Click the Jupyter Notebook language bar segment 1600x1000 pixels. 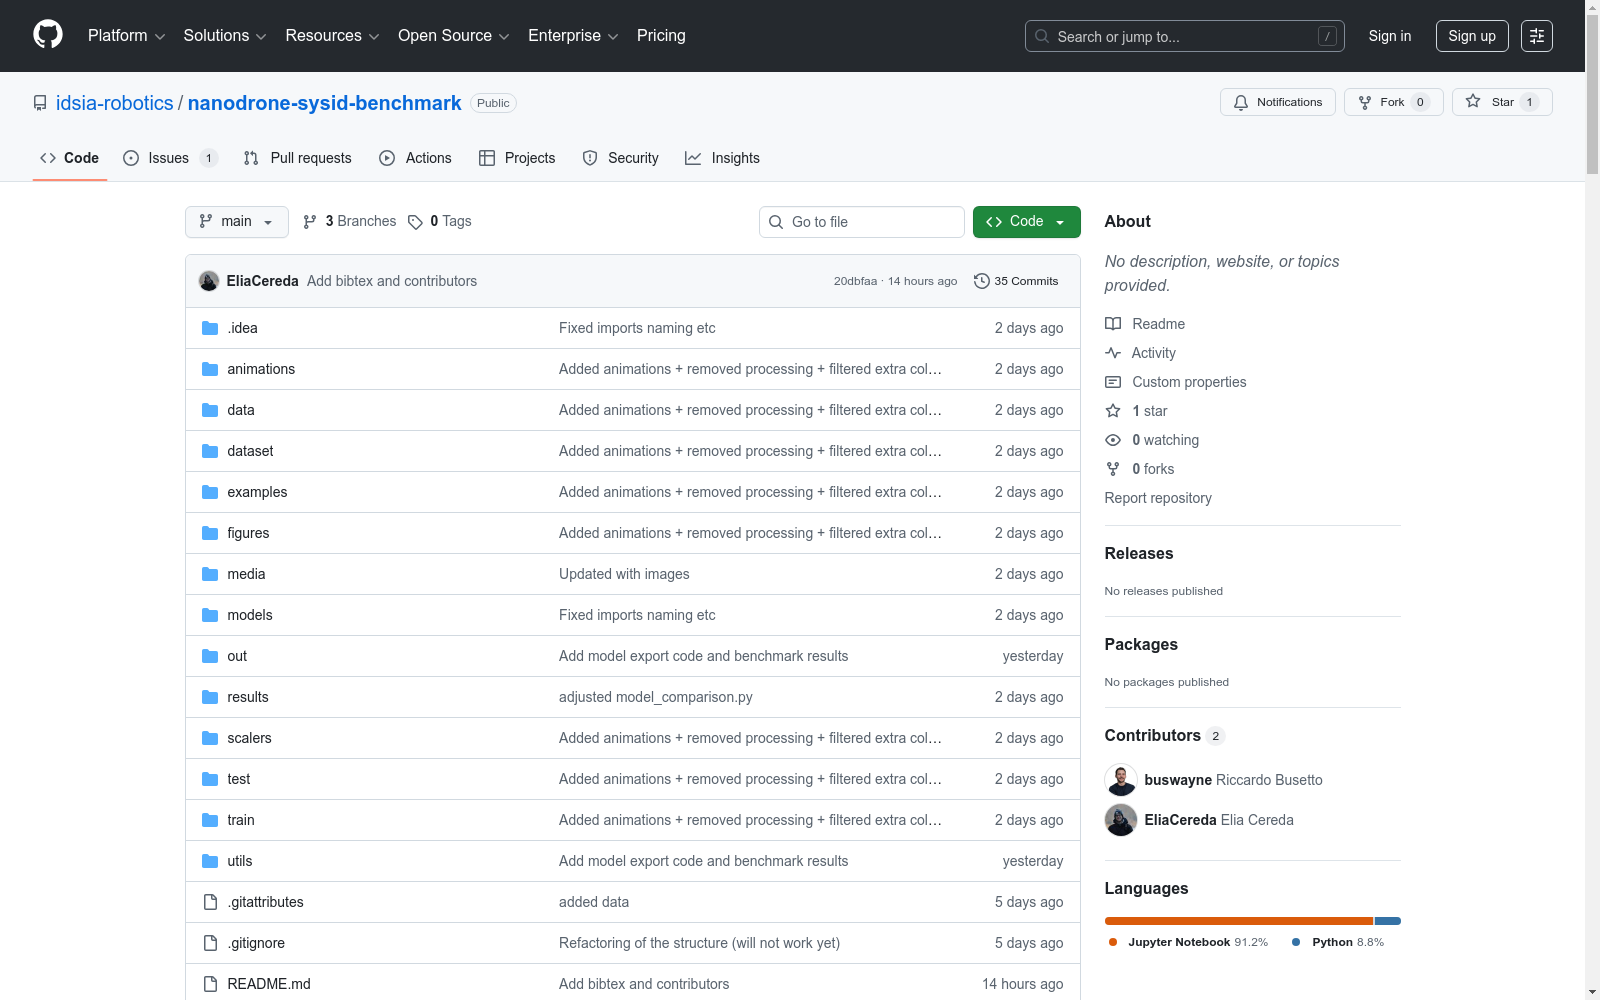[1239, 921]
